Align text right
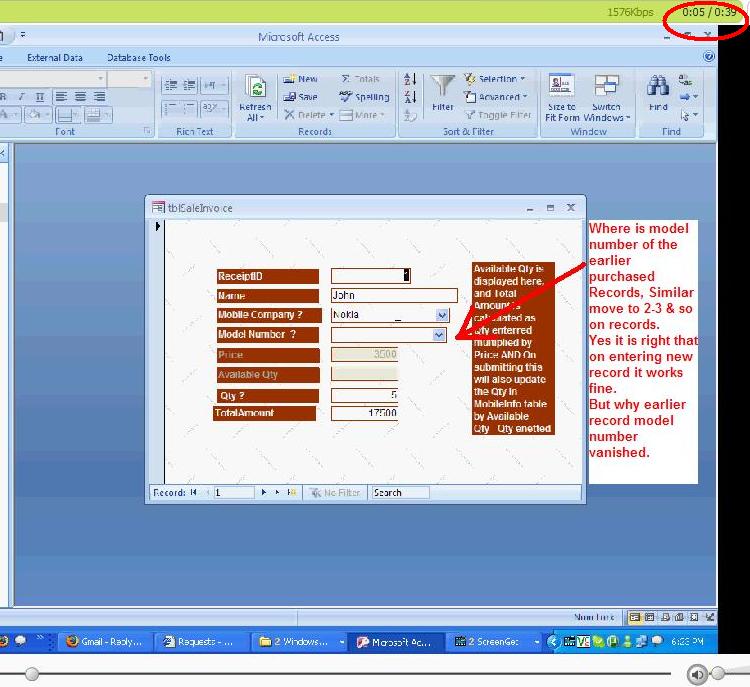The width and height of the screenshot is (750, 687). pos(99,97)
